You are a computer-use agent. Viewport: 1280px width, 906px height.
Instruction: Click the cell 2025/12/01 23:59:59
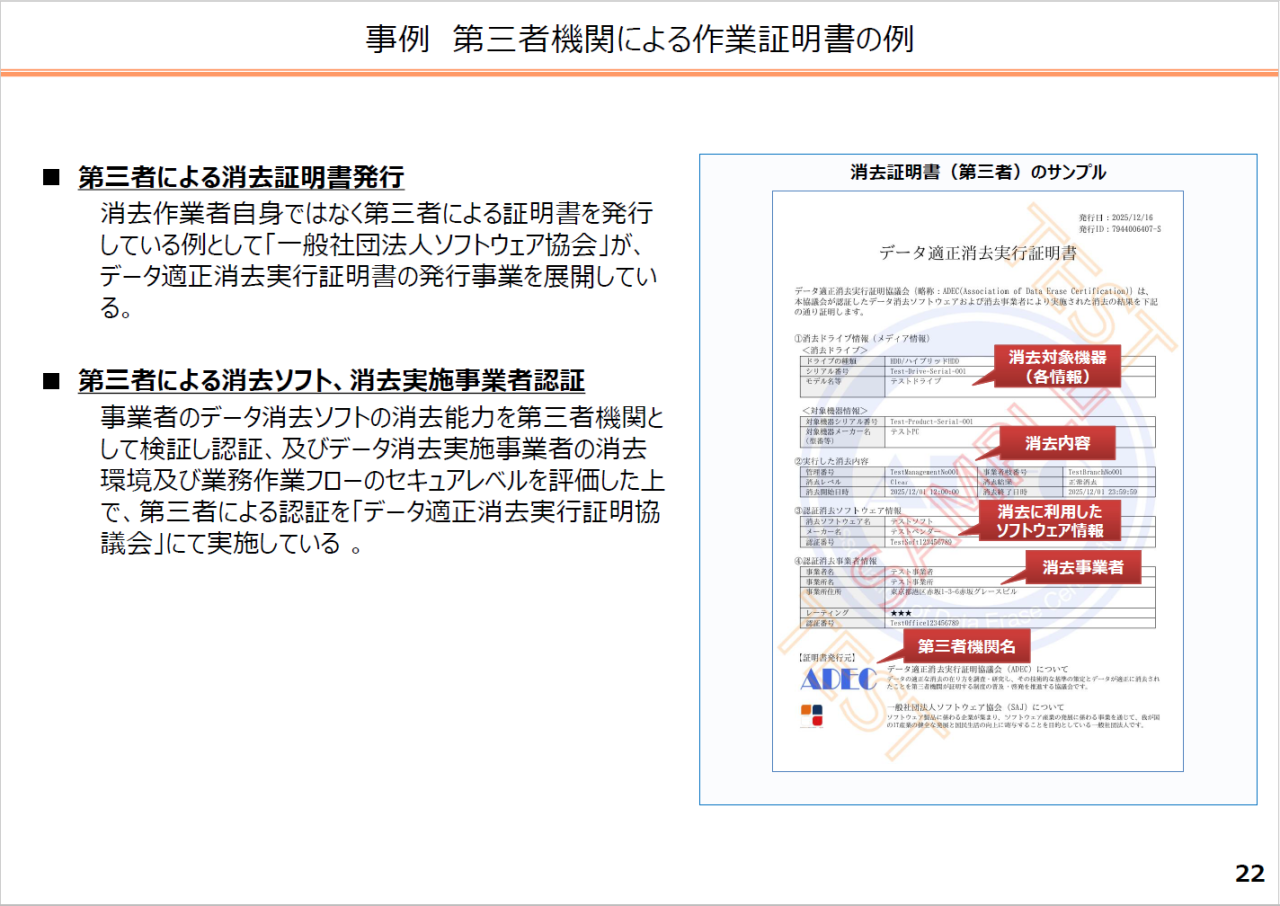[1102, 492]
